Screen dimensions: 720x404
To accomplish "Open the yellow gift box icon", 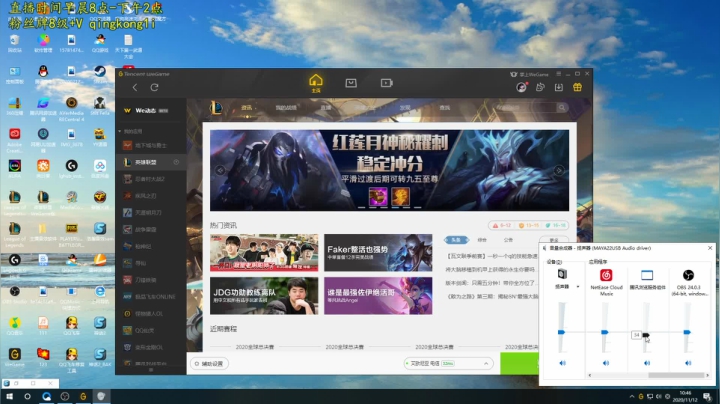I will coord(578,87).
